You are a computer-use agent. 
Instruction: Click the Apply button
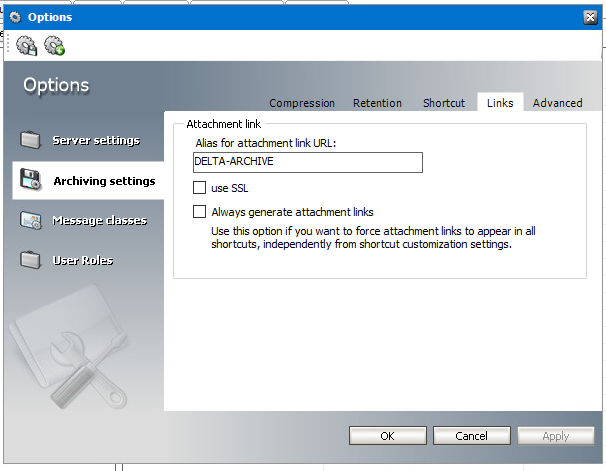[556, 436]
